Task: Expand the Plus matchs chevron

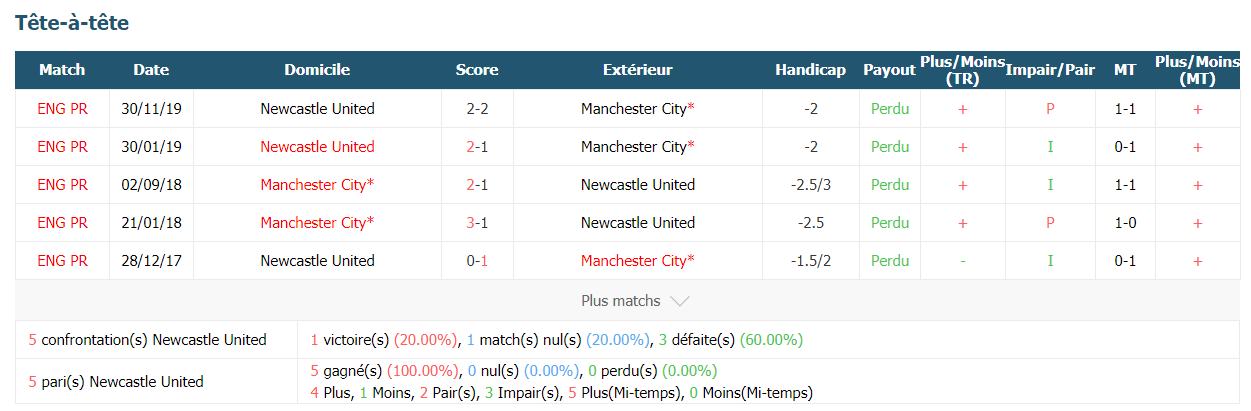Action: (x=679, y=300)
